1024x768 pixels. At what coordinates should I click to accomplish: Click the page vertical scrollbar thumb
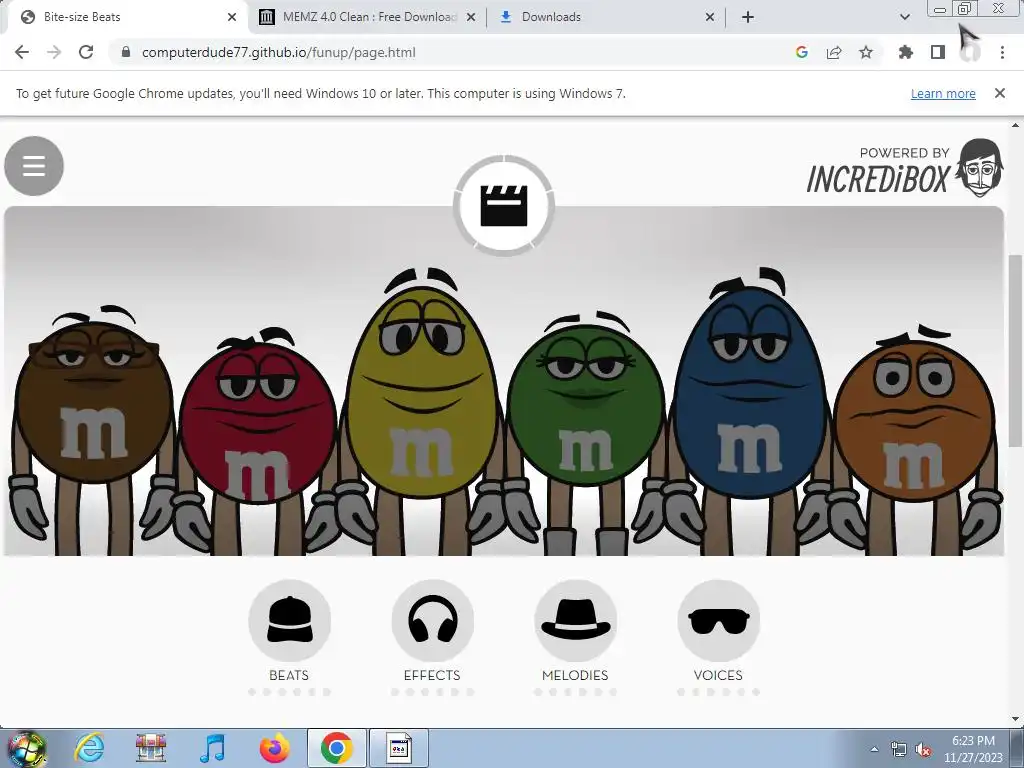click(x=1016, y=351)
